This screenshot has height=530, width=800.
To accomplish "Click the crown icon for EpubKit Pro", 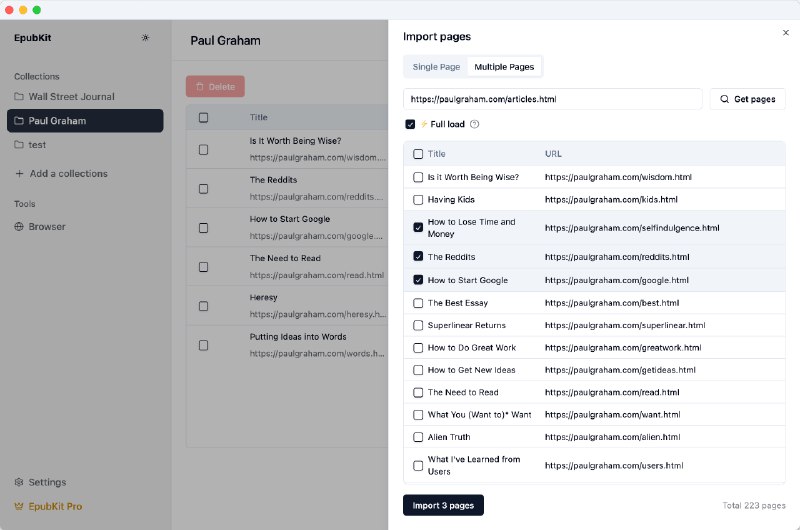I will click(19, 506).
